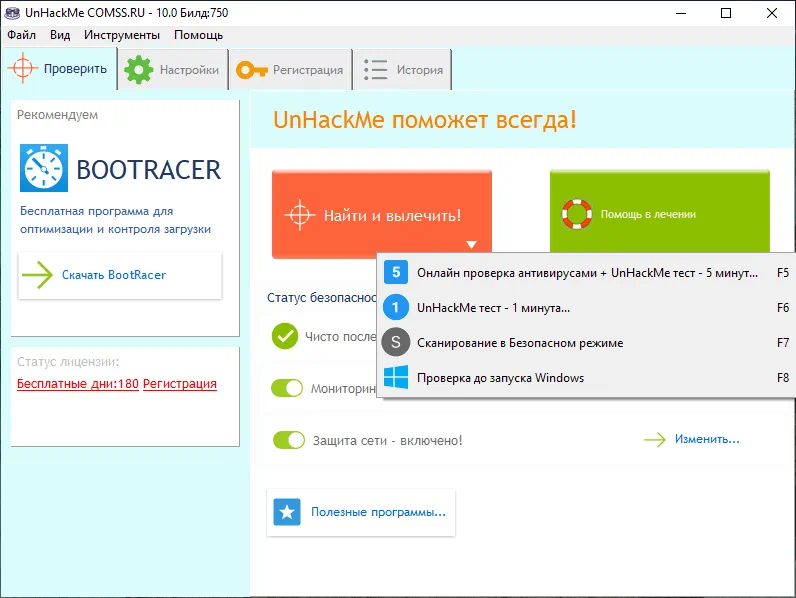Click the Скачать BootRacer link

tap(114, 275)
